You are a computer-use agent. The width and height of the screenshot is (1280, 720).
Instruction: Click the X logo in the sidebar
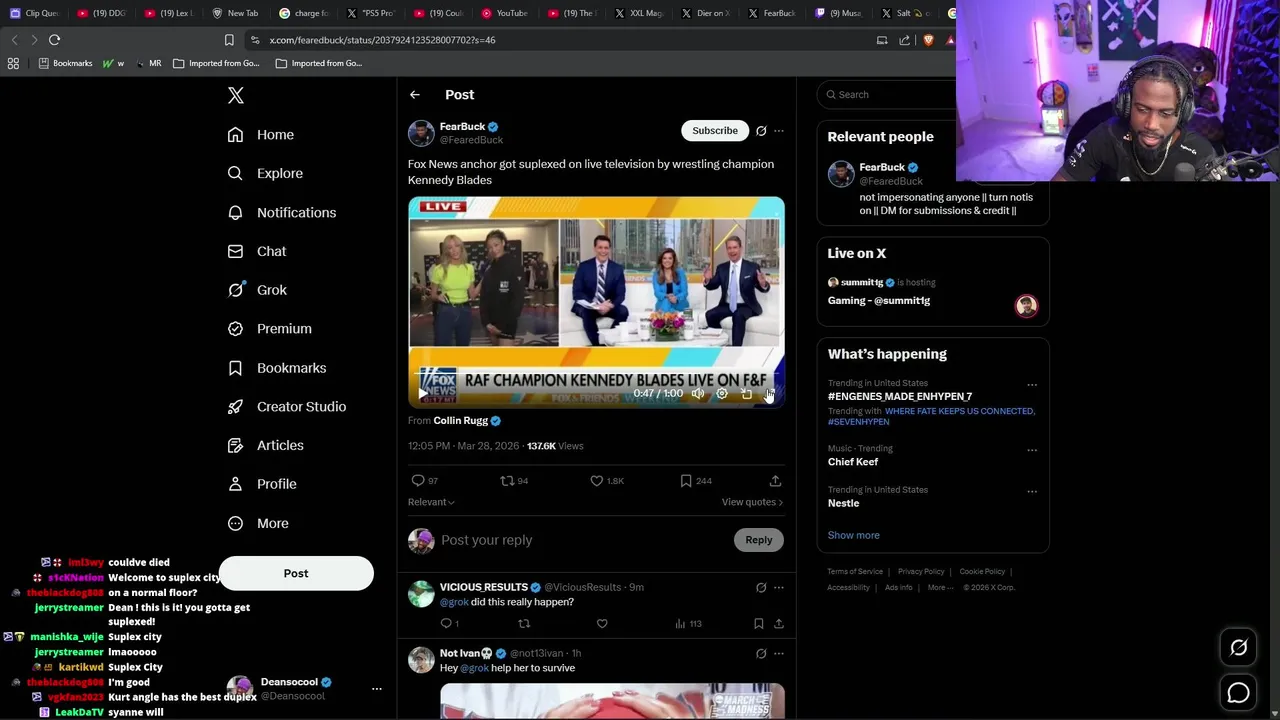click(x=236, y=95)
